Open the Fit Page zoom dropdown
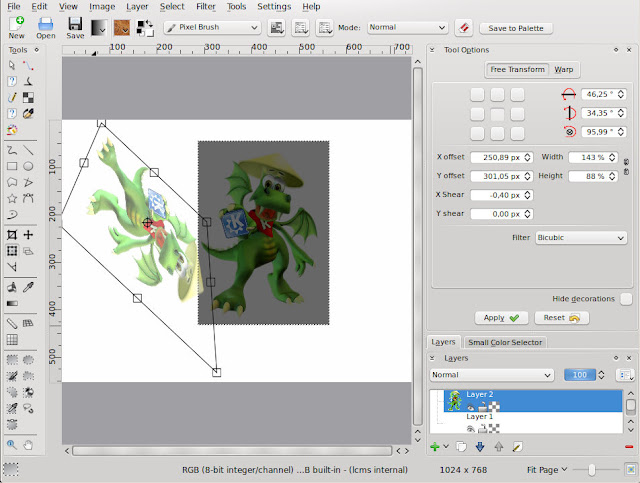Image resolution: width=640 pixels, height=483 pixels. coord(547,470)
